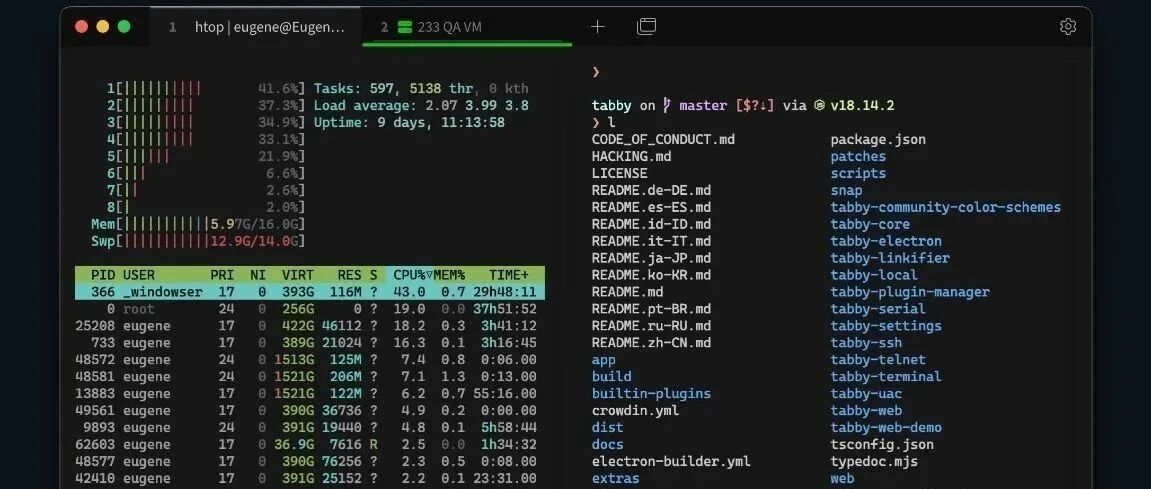Click the patches directory name
This screenshot has width=1151, height=489.
858,156
